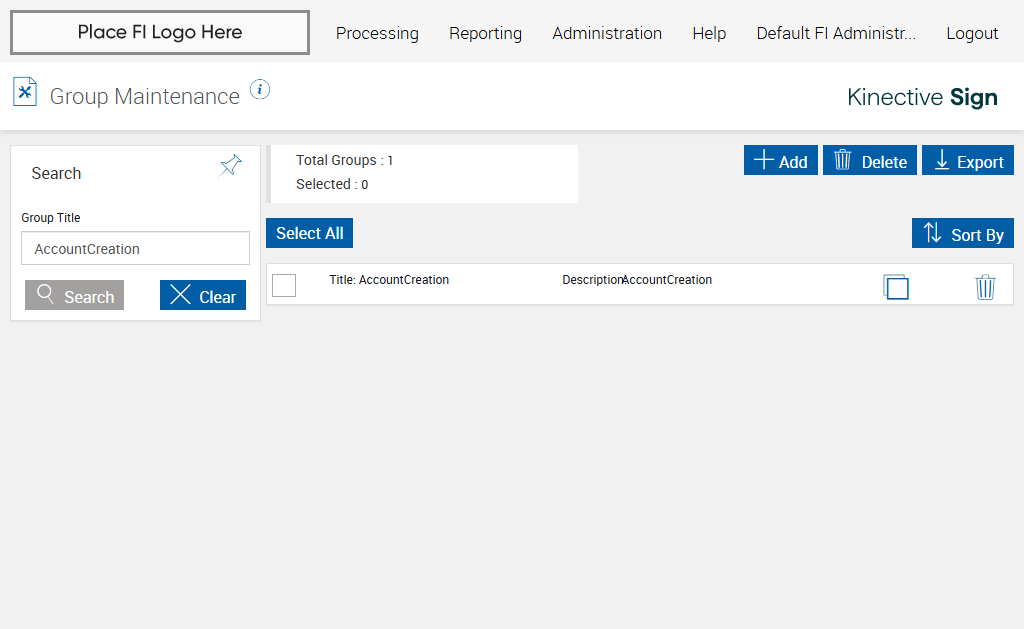Click the trash icon in AccountCreation row

click(x=985, y=287)
